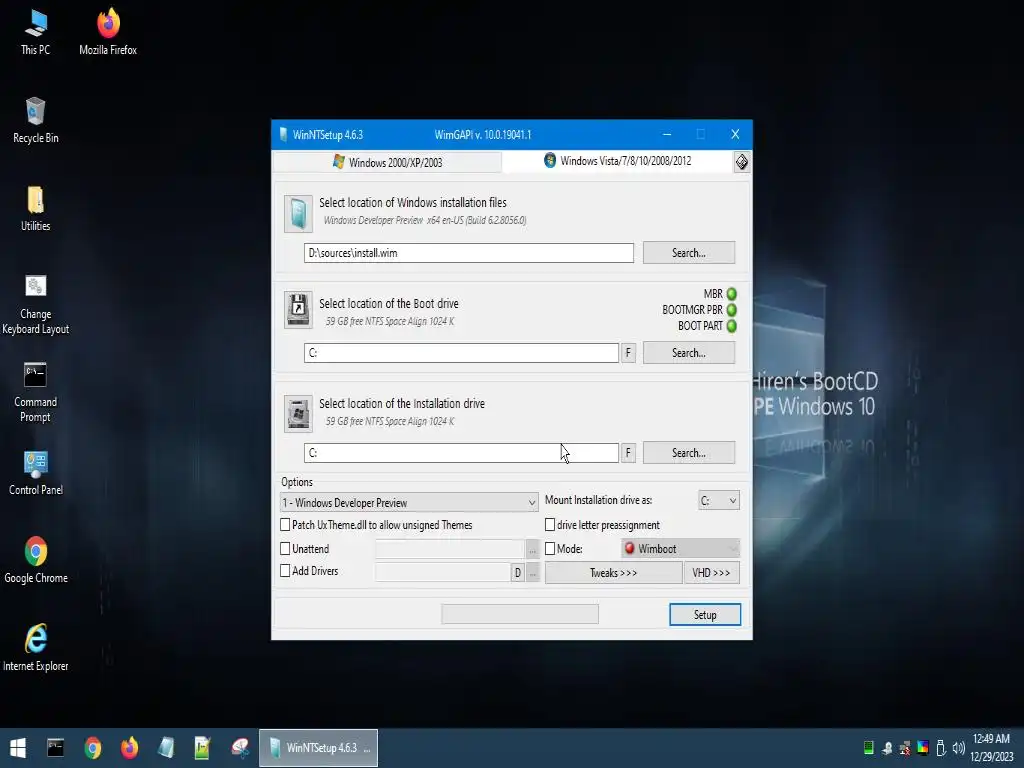Click the Boot drive C: input field
The image size is (1024, 768).
(461, 353)
